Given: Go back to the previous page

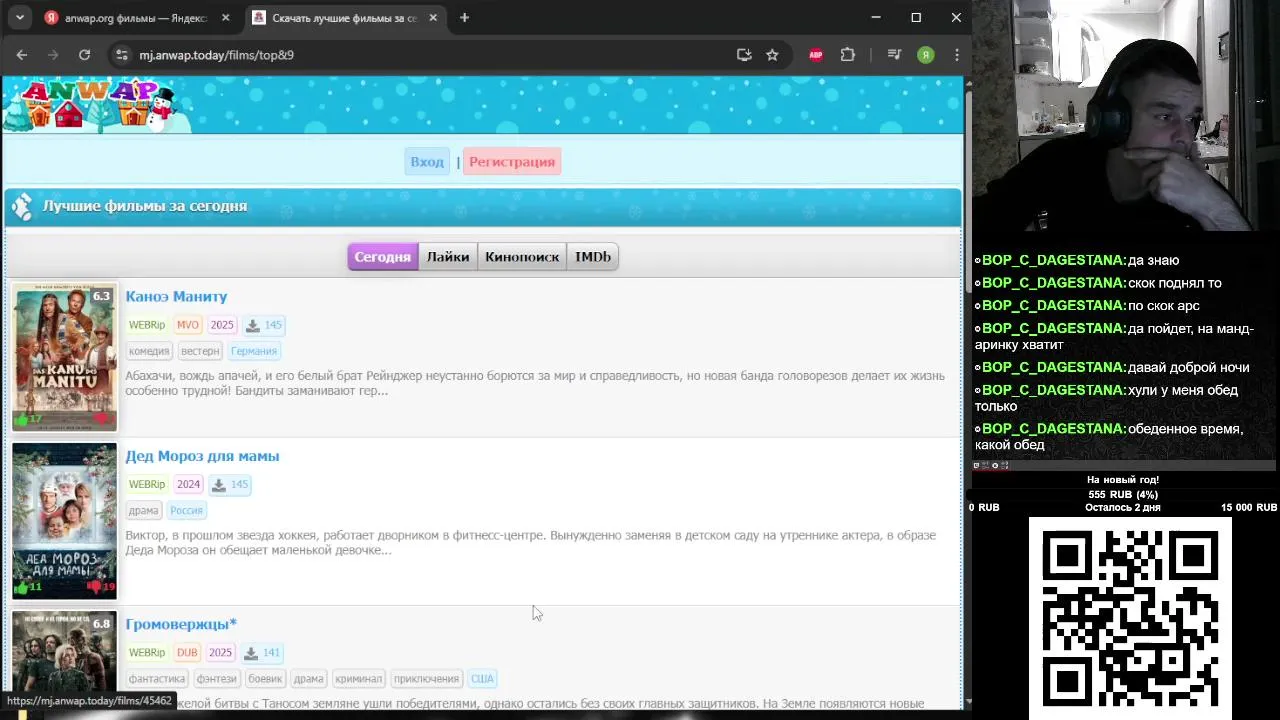Looking at the screenshot, I should click(22, 55).
